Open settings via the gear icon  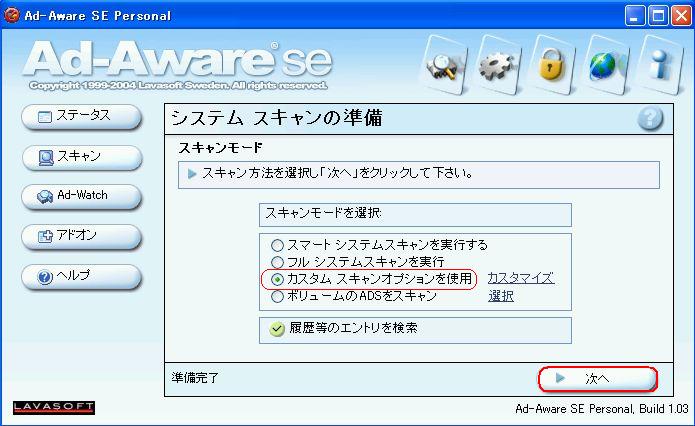coord(499,66)
